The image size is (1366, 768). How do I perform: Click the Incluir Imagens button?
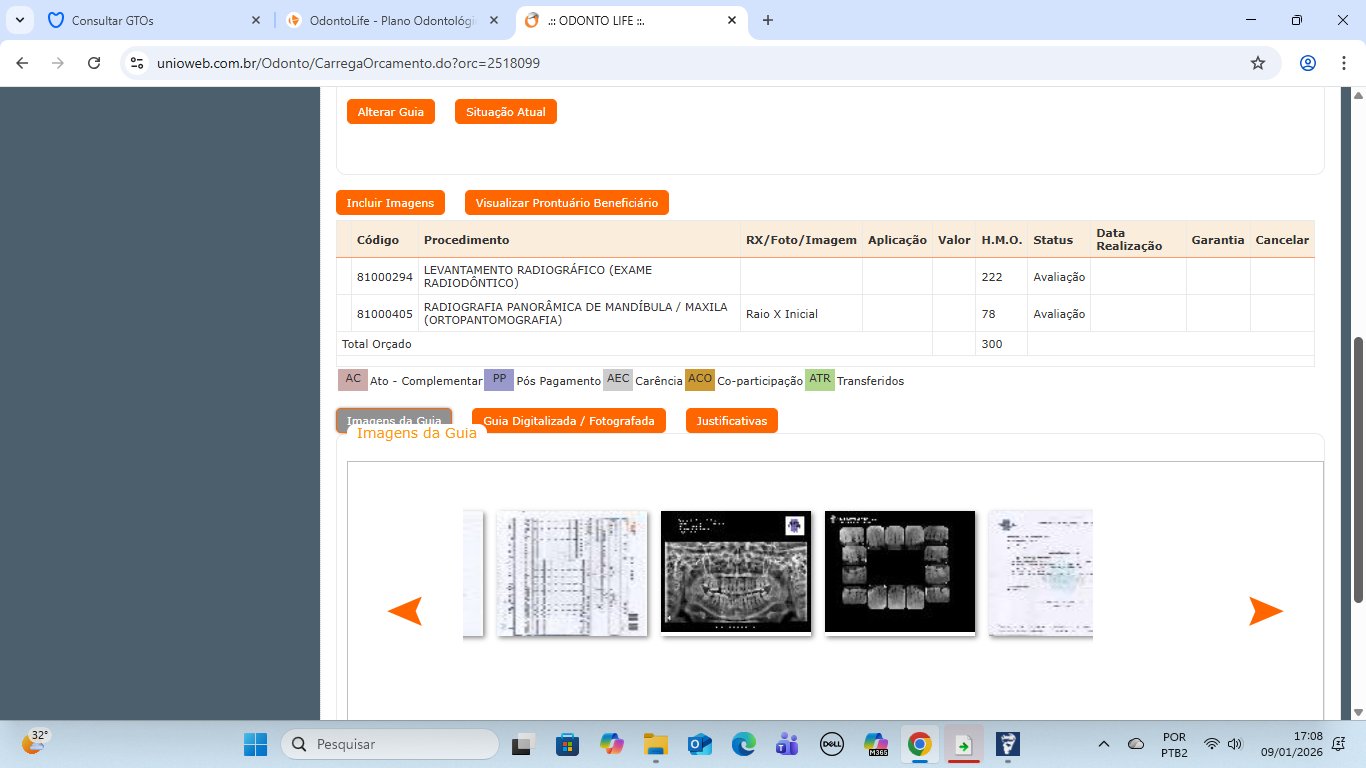click(x=390, y=203)
